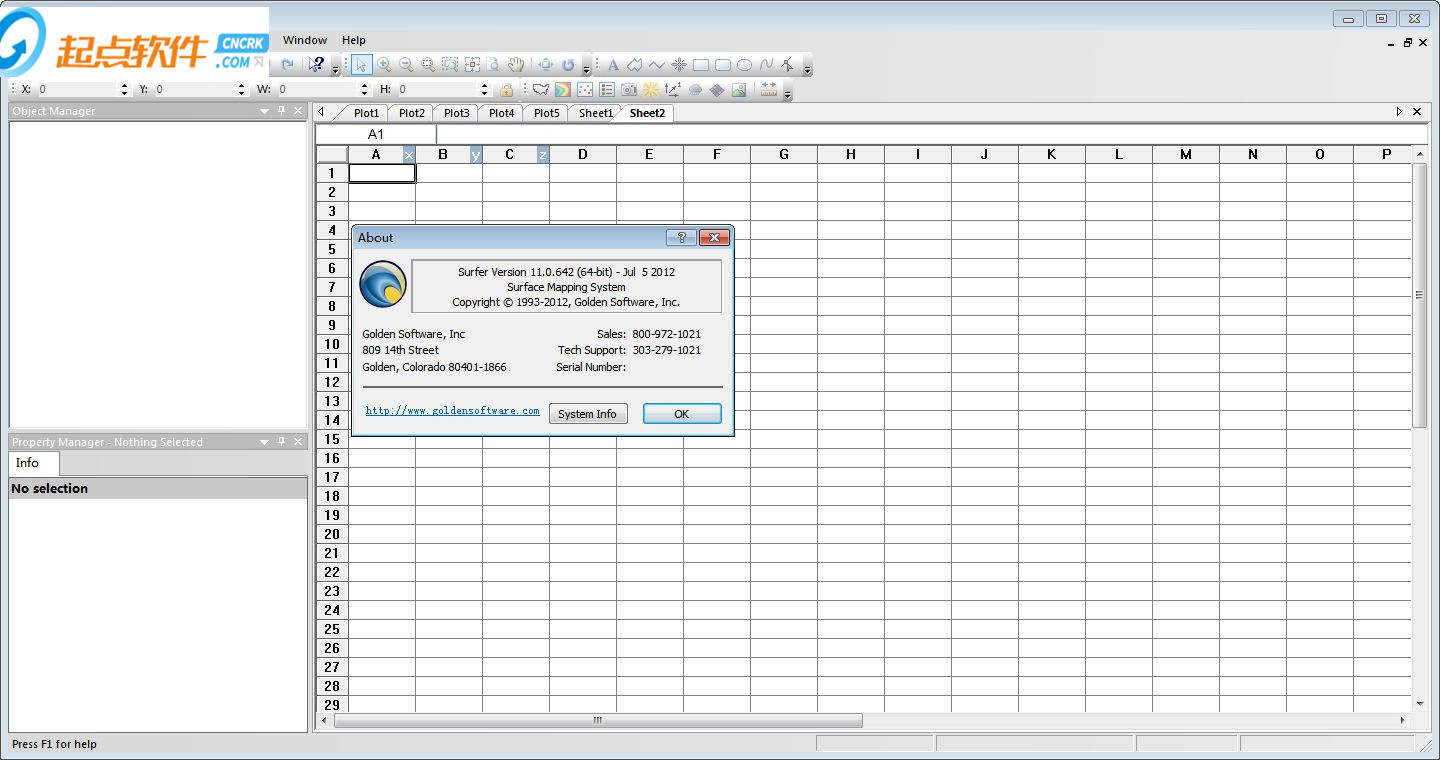Viewport: 1440px width, 760px height.
Task: Click the New Watershed Map icon
Action: click(x=695, y=90)
